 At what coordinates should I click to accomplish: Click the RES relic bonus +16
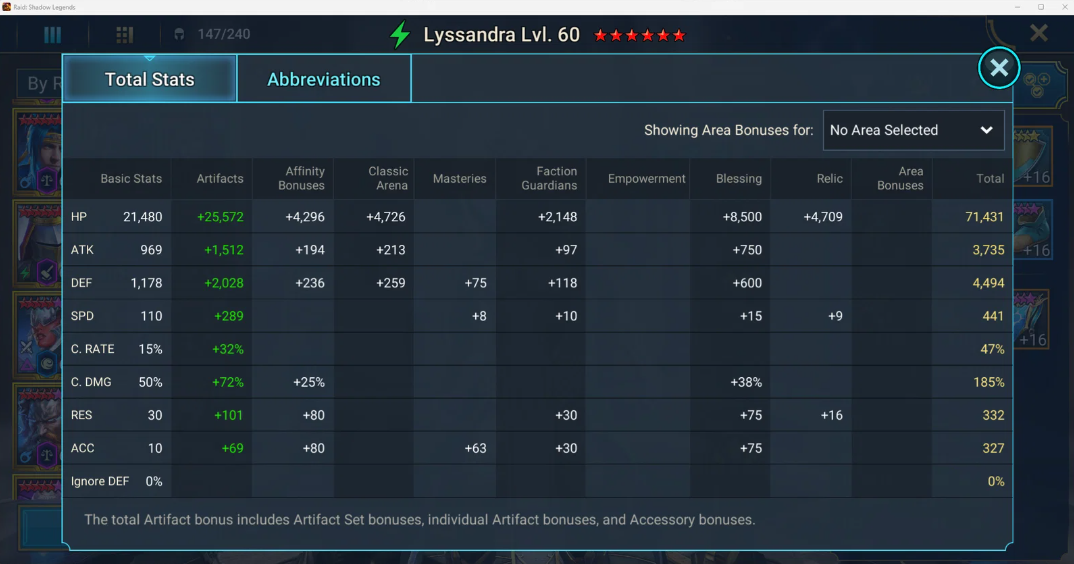[832, 415]
